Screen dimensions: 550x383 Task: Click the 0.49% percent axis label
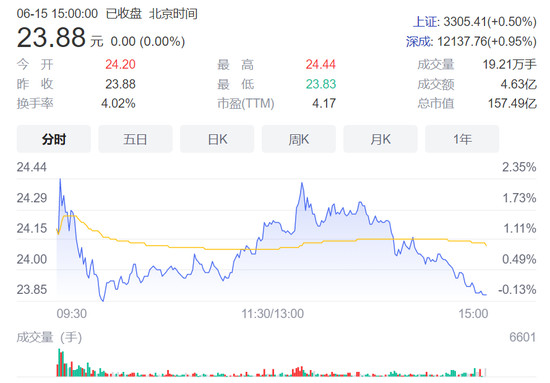coord(519,259)
